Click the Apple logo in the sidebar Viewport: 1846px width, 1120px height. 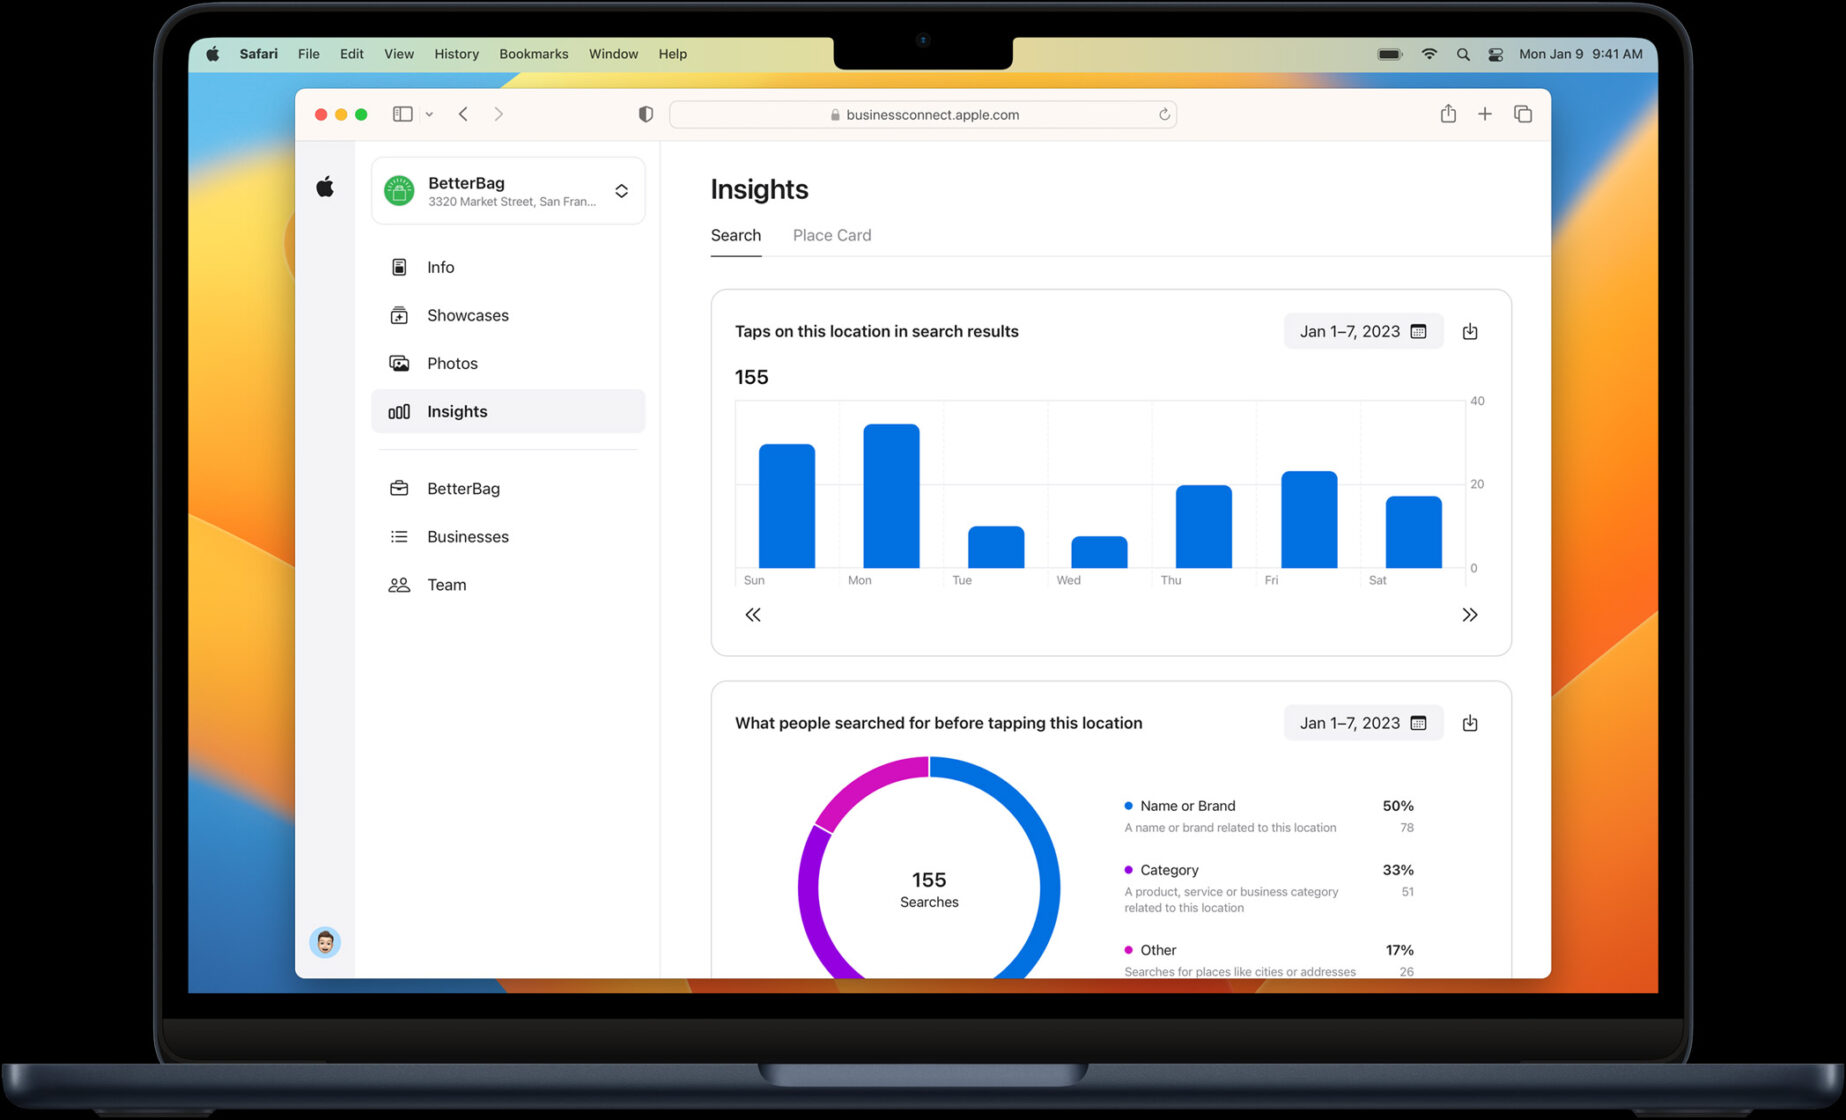[x=325, y=185]
